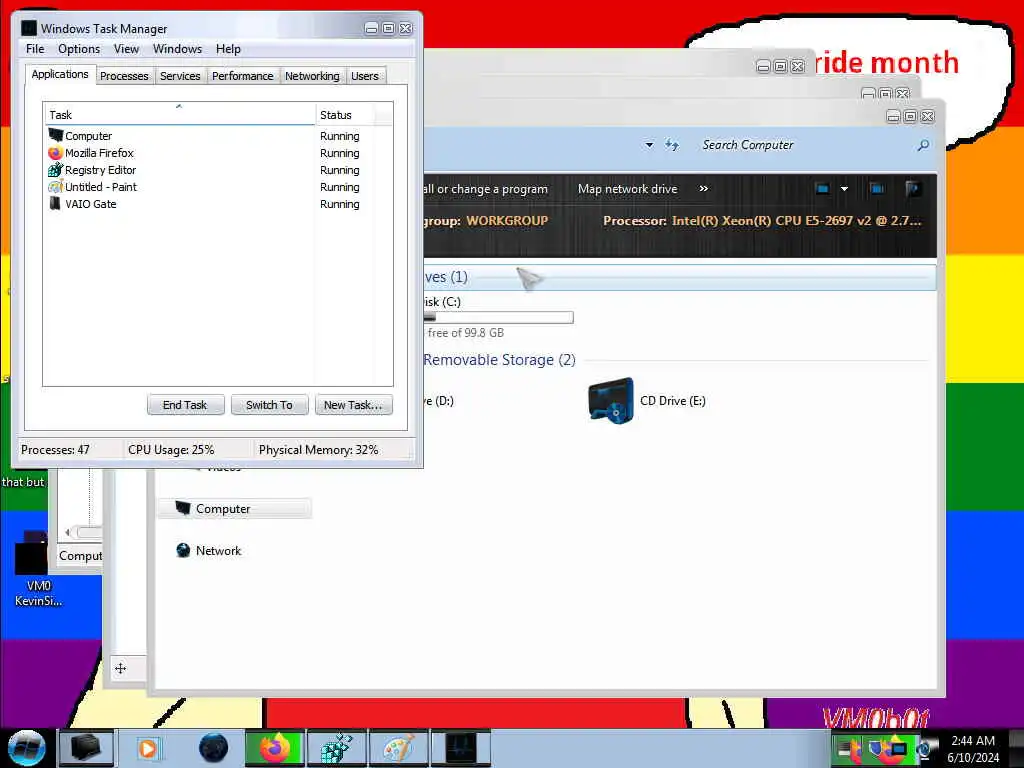Screen dimensions: 1024x768
Task: Open the view options dropdown arrow in Explorer
Action: [x=844, y=189]
